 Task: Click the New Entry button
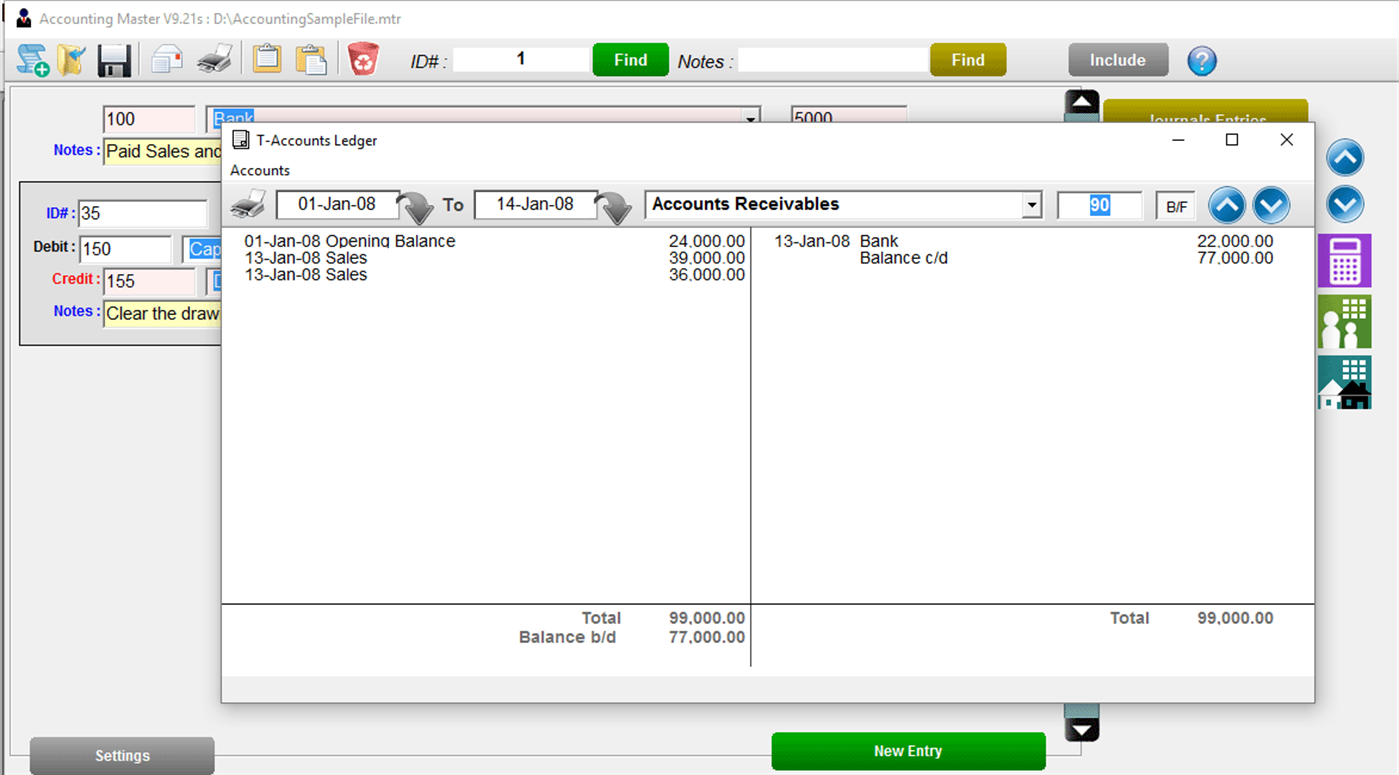[907, 751]
